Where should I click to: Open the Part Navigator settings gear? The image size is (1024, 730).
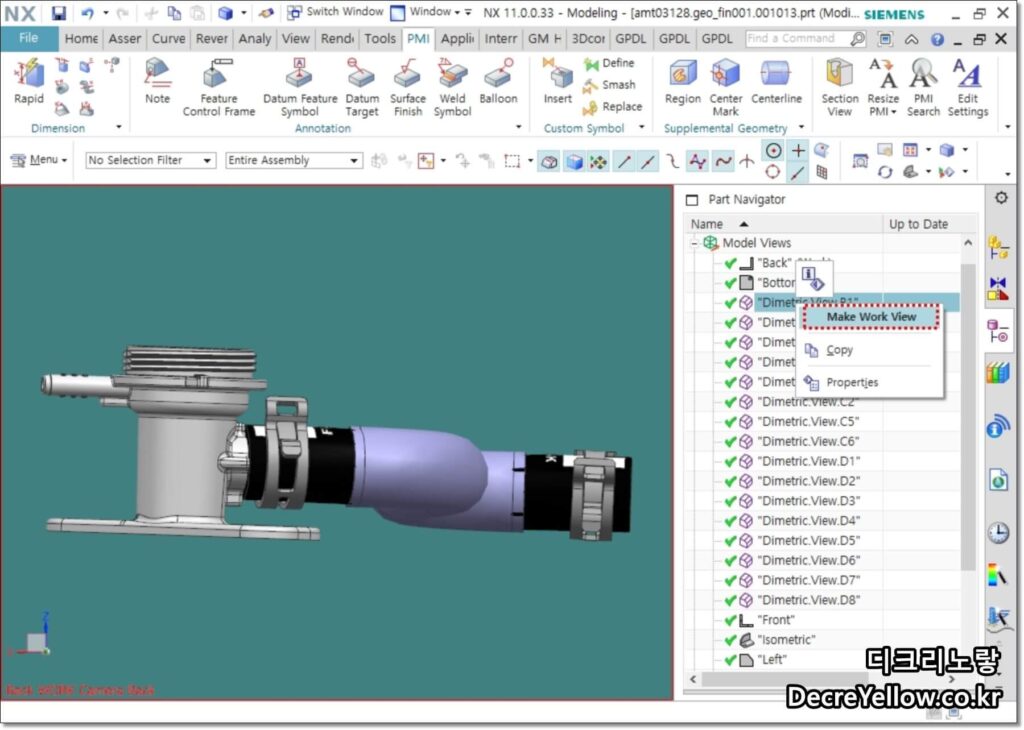pyautogui.click(x=1001, y=197)
